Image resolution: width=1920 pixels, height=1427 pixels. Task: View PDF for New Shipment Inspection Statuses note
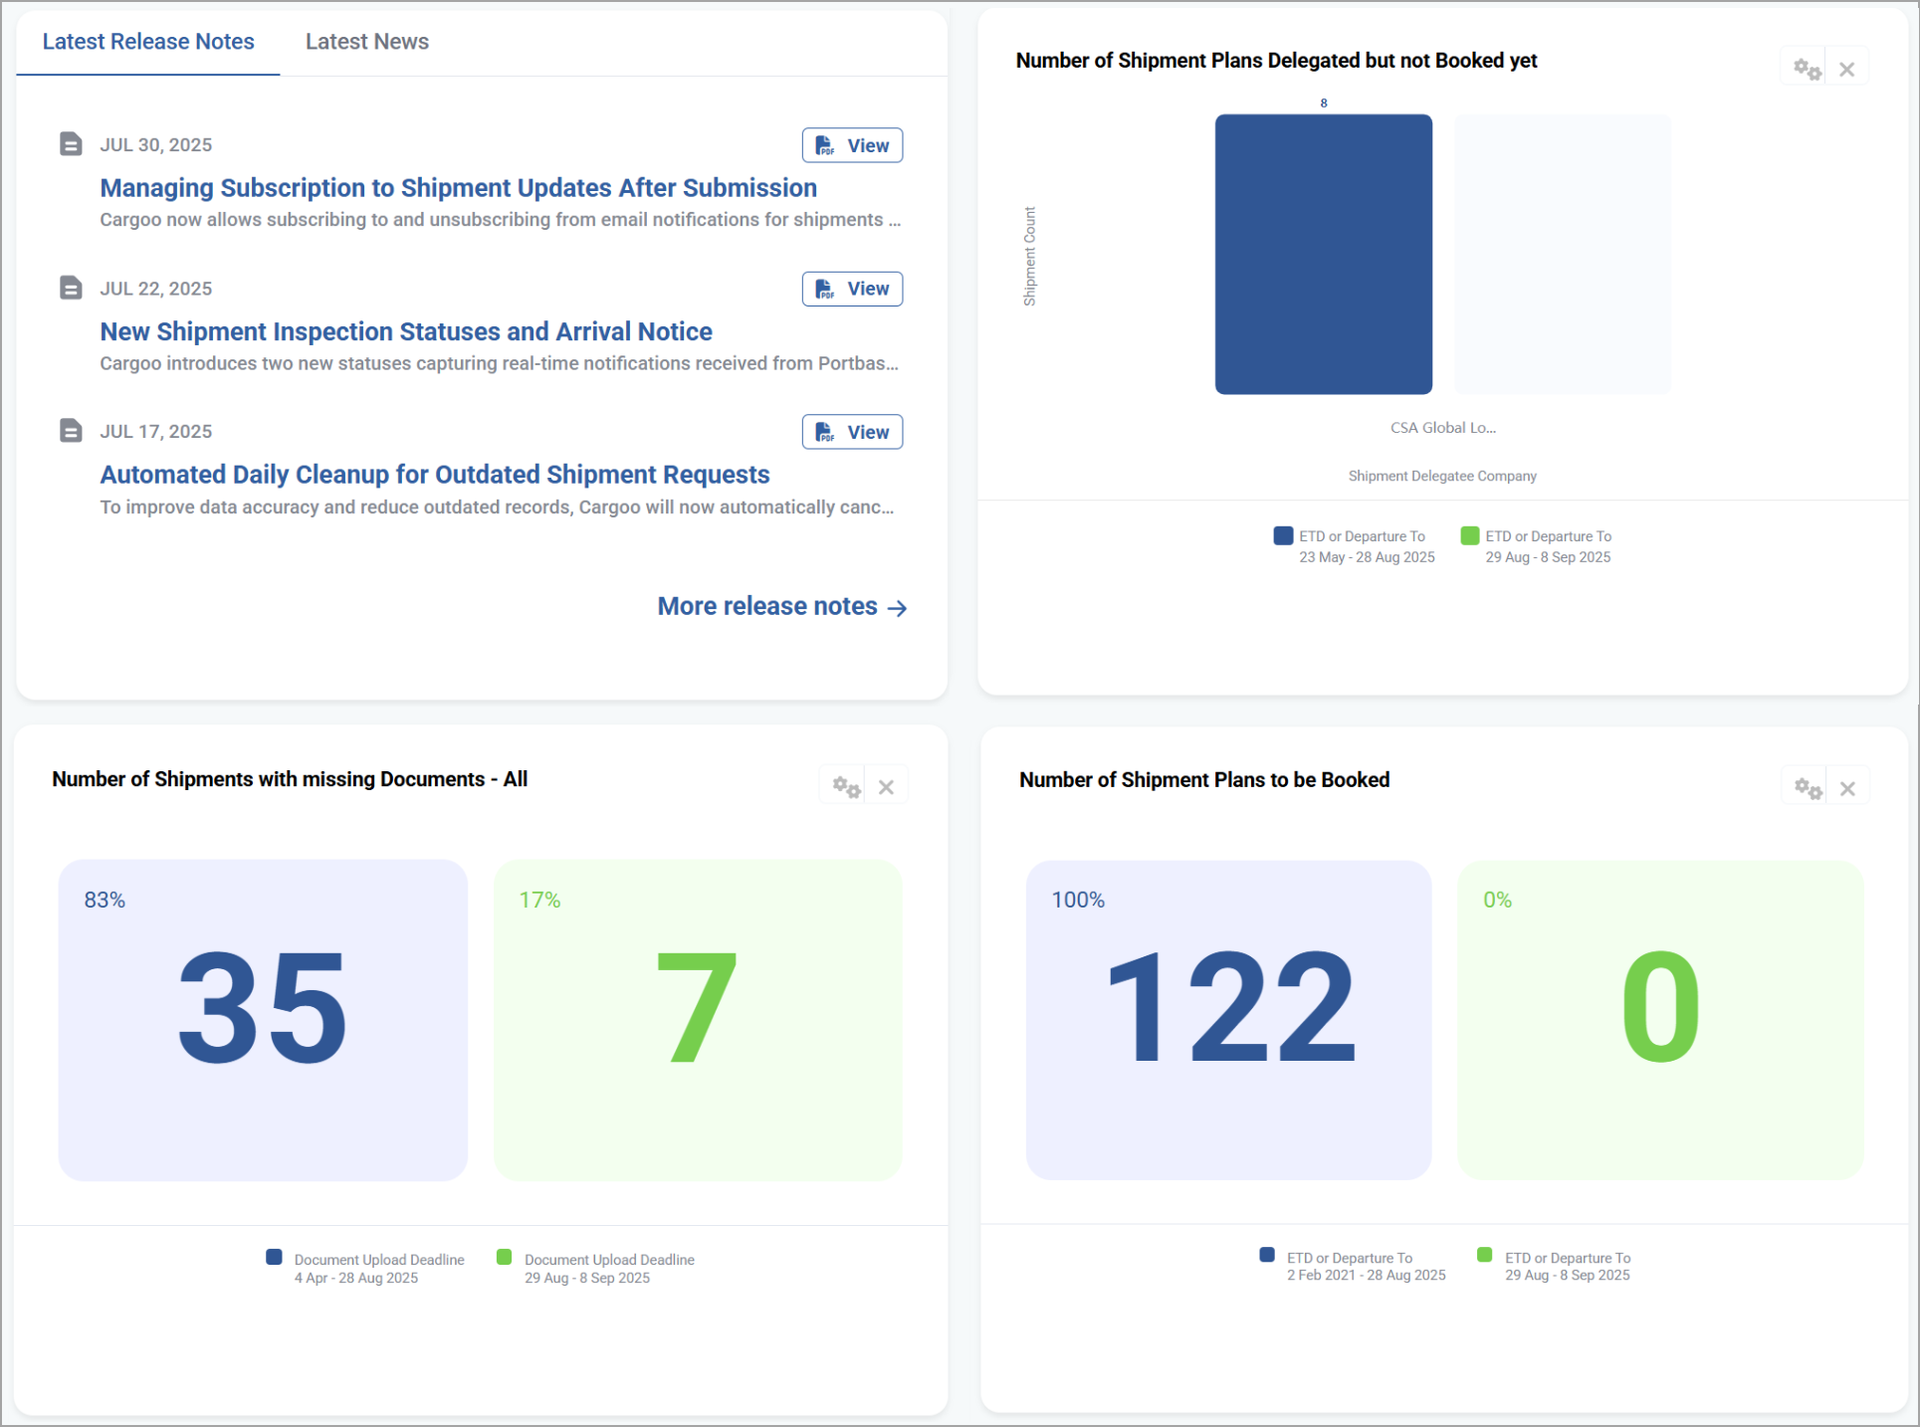click(852, 289)
